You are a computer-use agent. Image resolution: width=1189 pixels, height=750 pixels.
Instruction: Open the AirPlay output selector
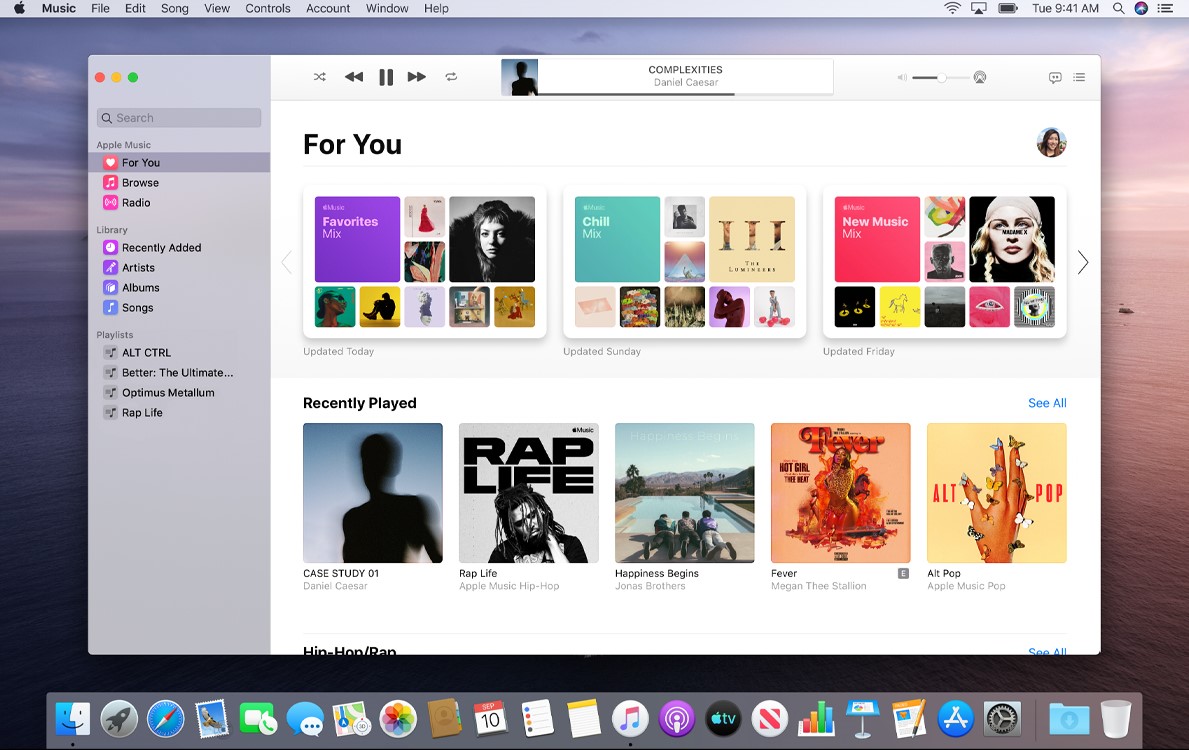[980, 77]
